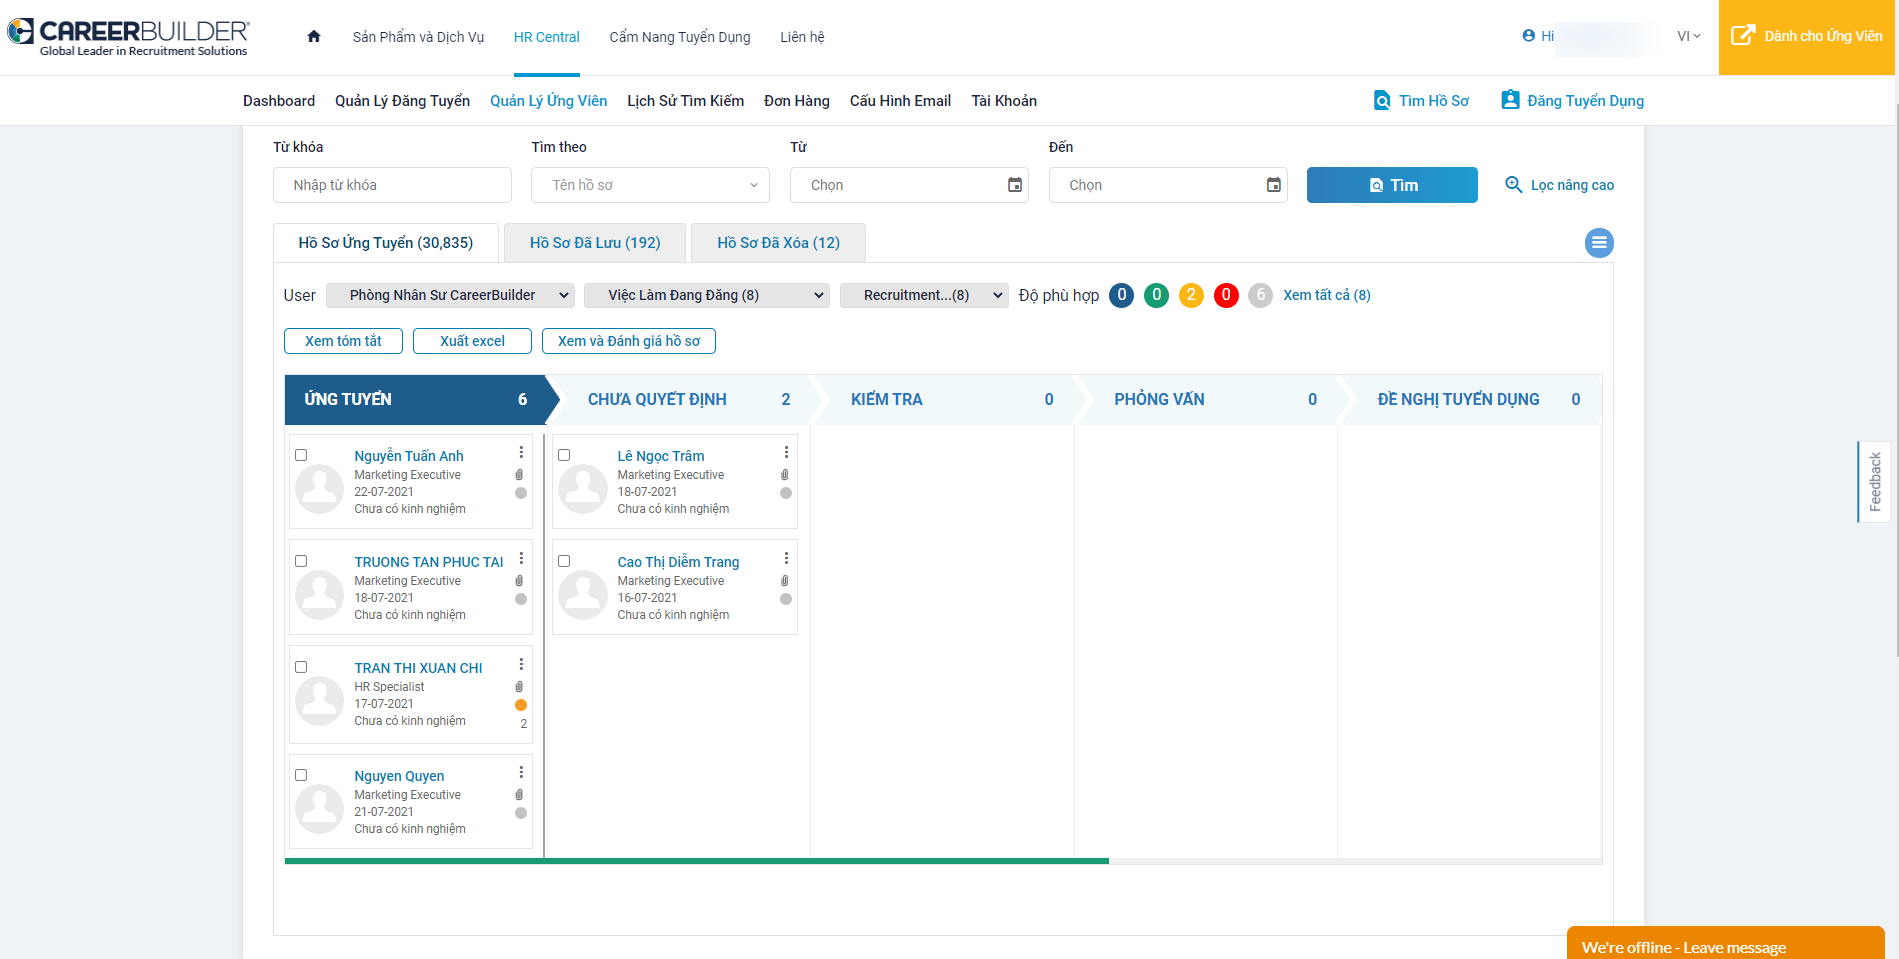The image size is (1899, 959).
Task: Open the VI language dropdown
Action: point(1688,36)
